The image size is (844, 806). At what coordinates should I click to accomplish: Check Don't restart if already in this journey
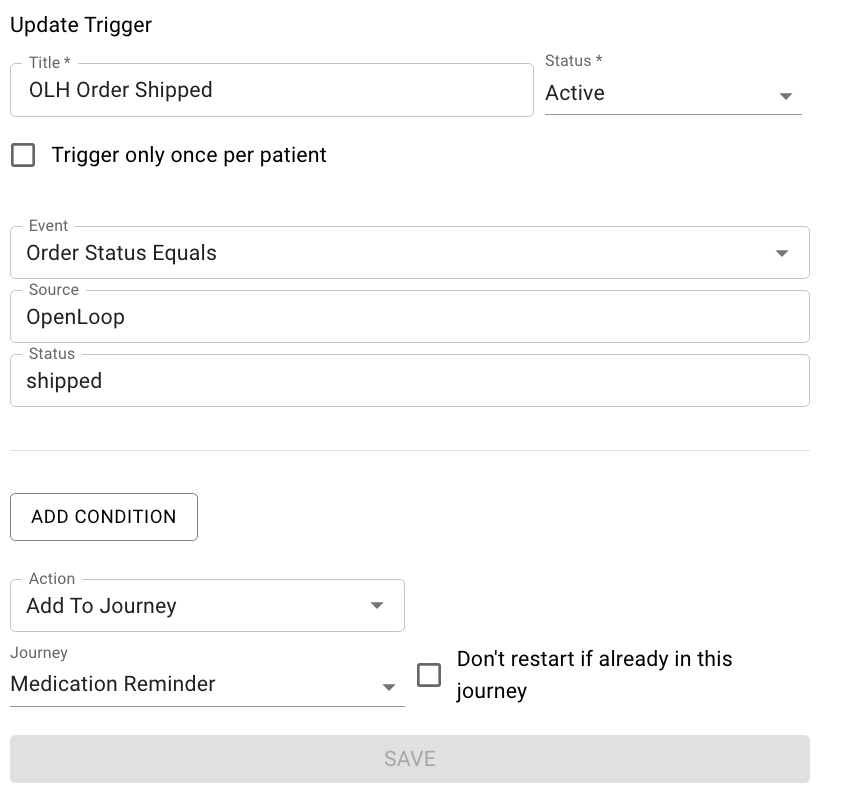point(429,675)
